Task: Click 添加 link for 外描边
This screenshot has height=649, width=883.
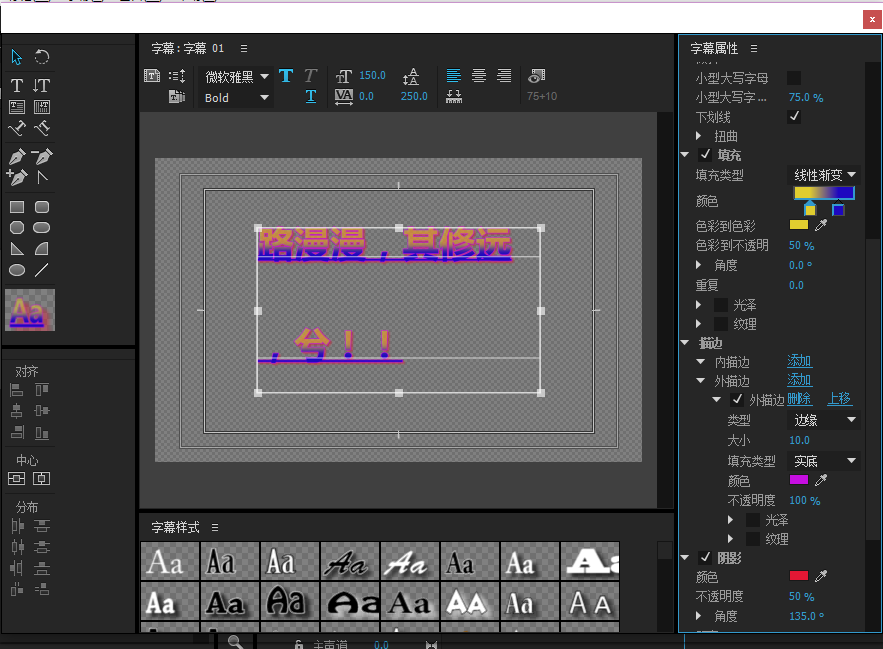Action: pyautogui.click(x=799, y=380)
